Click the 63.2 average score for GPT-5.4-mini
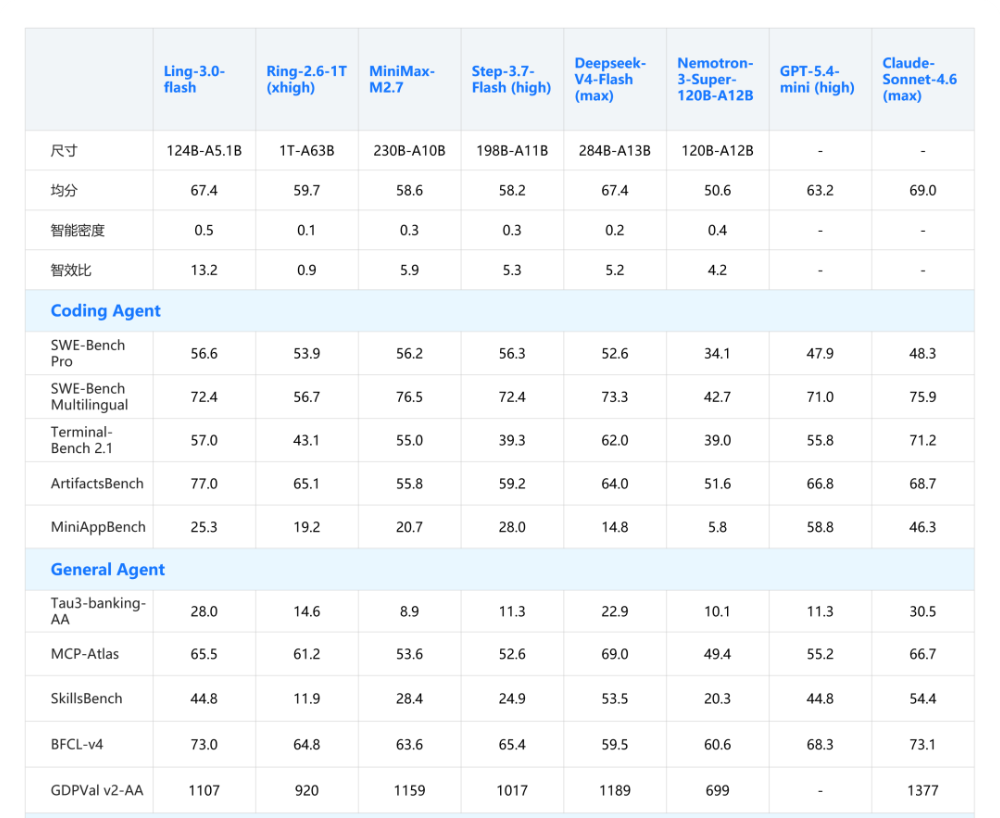The height and width of the screenshot is (818, 1000). click(x=820, y=191)
